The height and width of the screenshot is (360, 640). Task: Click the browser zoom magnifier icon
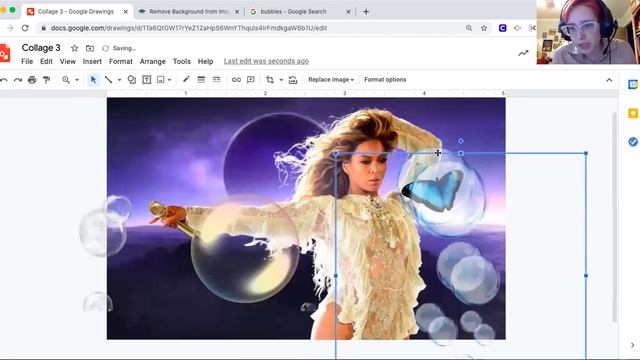pyautogui.click(x=469, y=28)
